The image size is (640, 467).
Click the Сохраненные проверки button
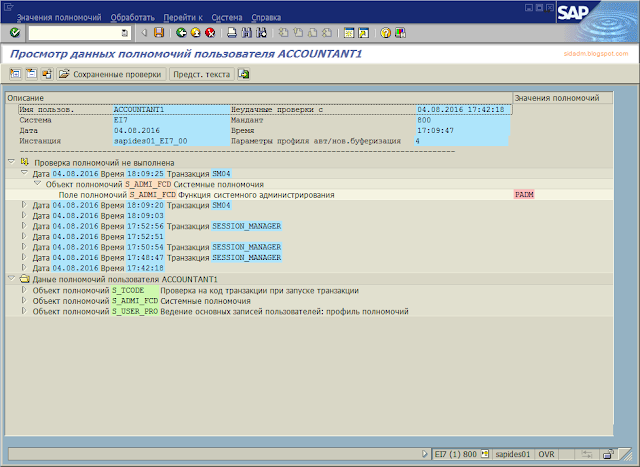111,74
